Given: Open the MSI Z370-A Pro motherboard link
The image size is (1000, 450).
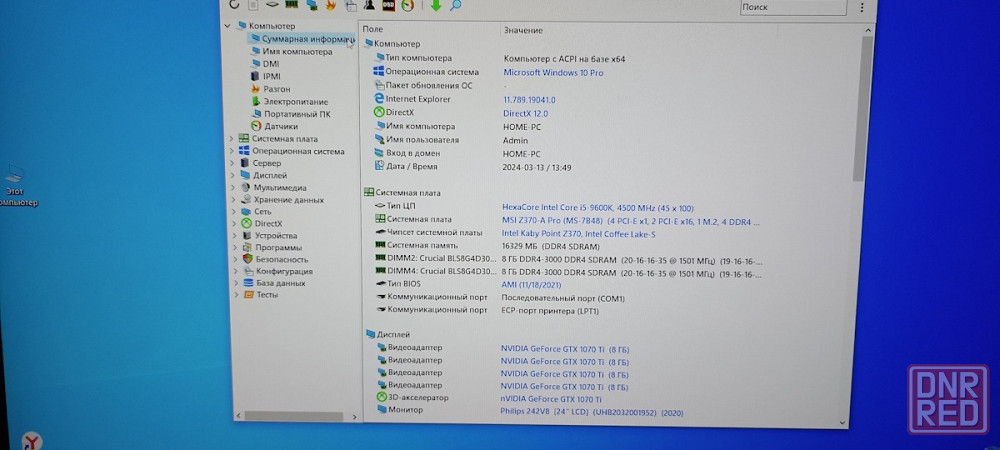Looking at the screenshot, I should pyautogui.click(x=631, y=222).
